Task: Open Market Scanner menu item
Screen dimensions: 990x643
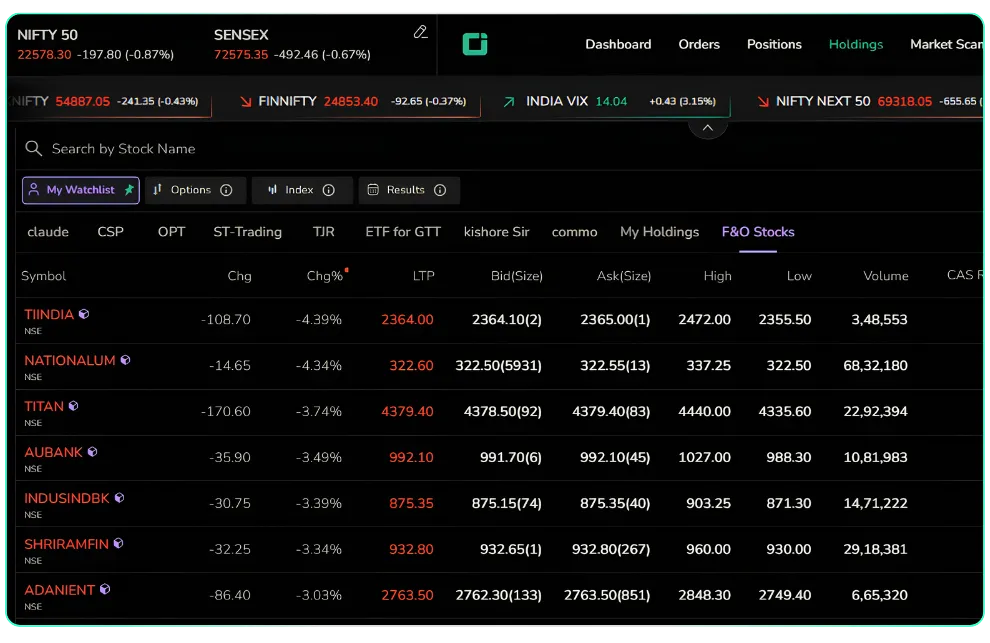Action: 946,44
